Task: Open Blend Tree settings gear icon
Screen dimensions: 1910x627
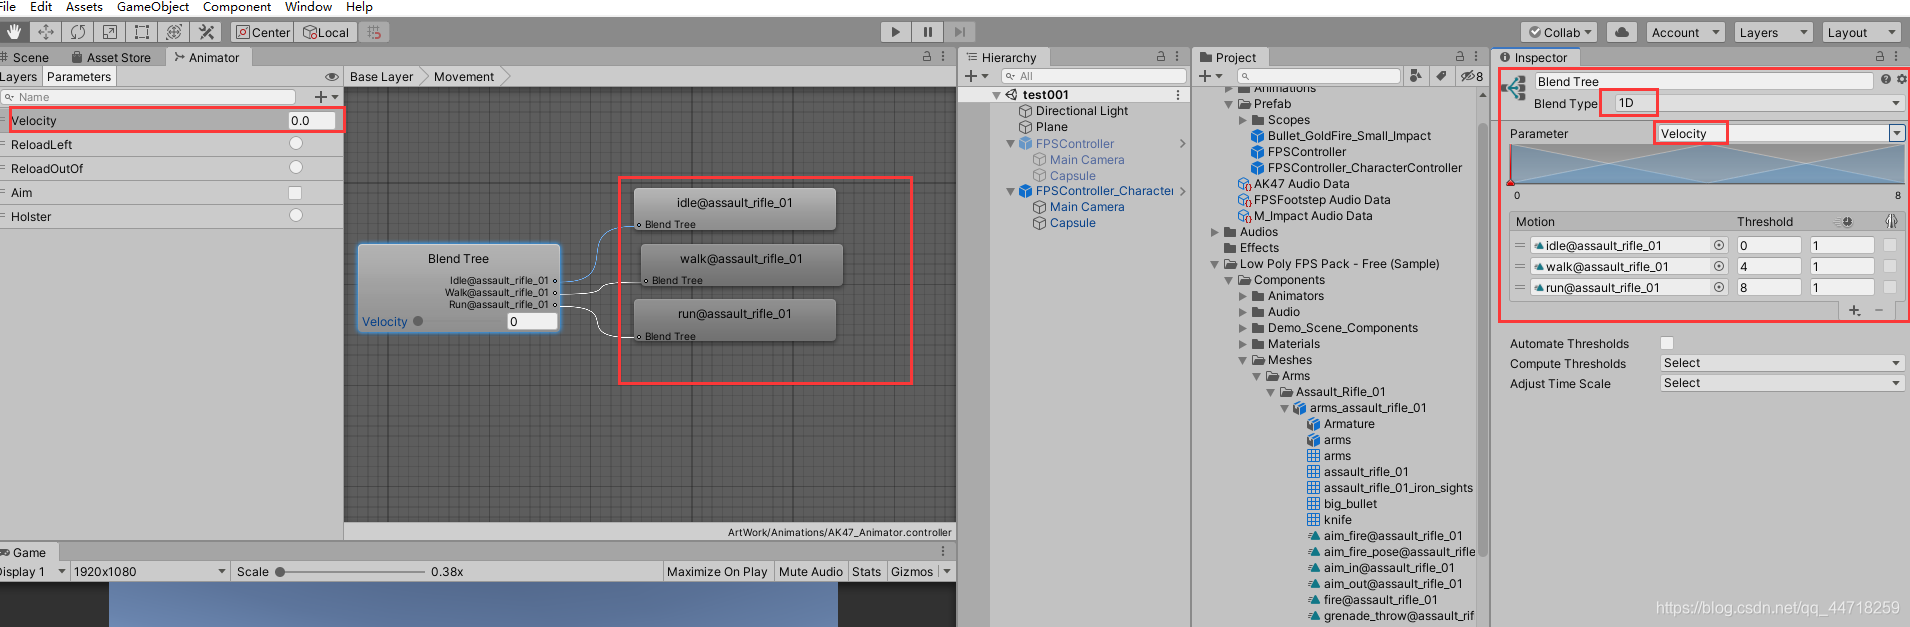Action: tap(1902, 79)
